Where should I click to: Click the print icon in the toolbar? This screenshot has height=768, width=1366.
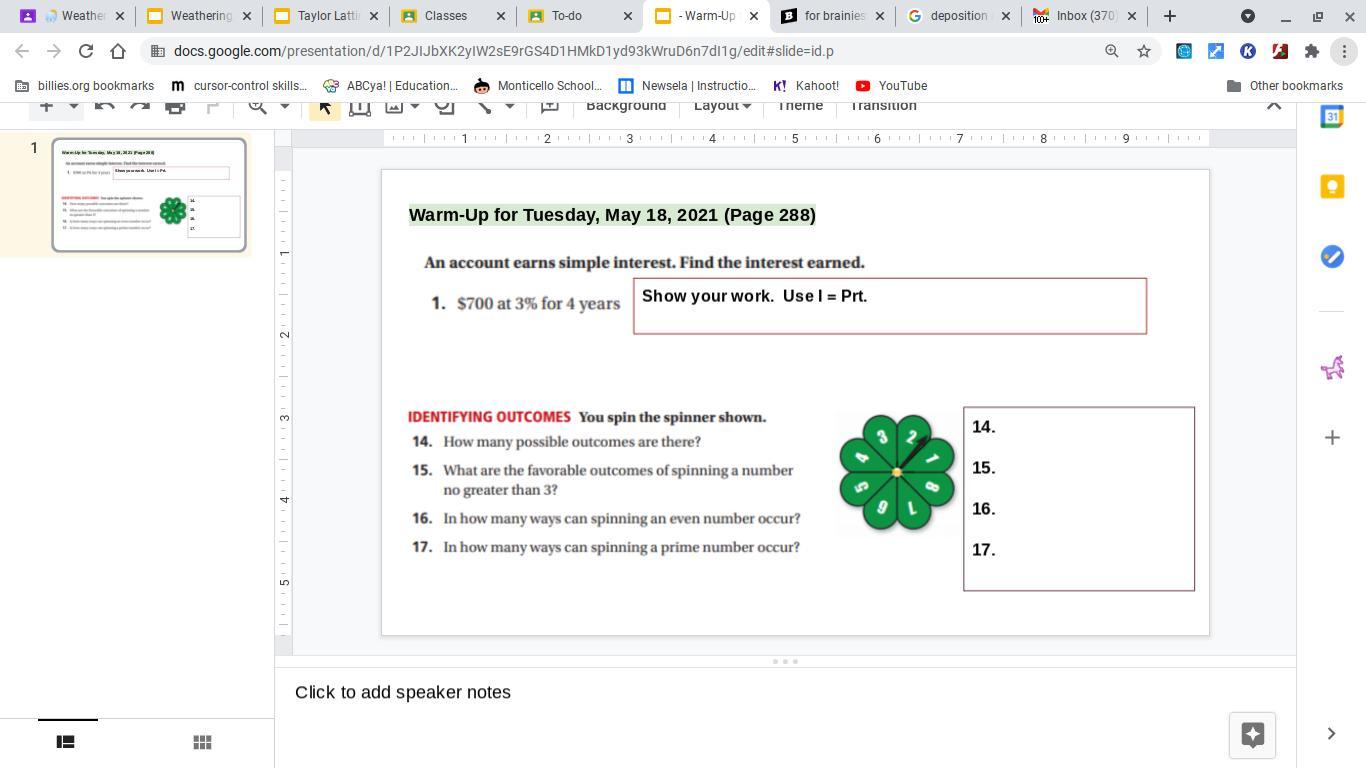(175, 106)
